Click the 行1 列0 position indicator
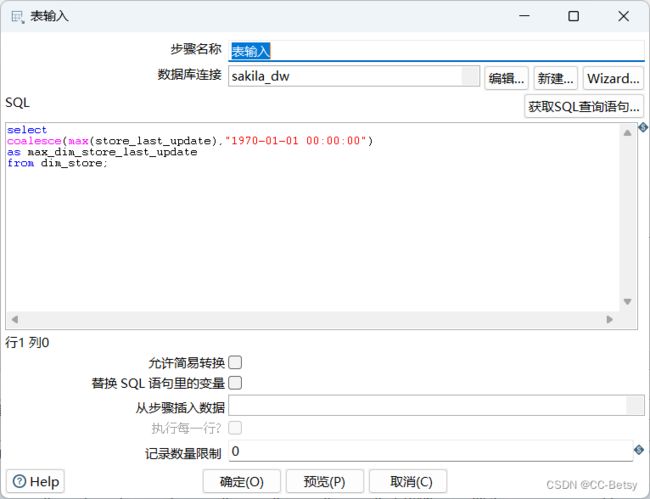The image size is (650, 499). tap(27, 343)
